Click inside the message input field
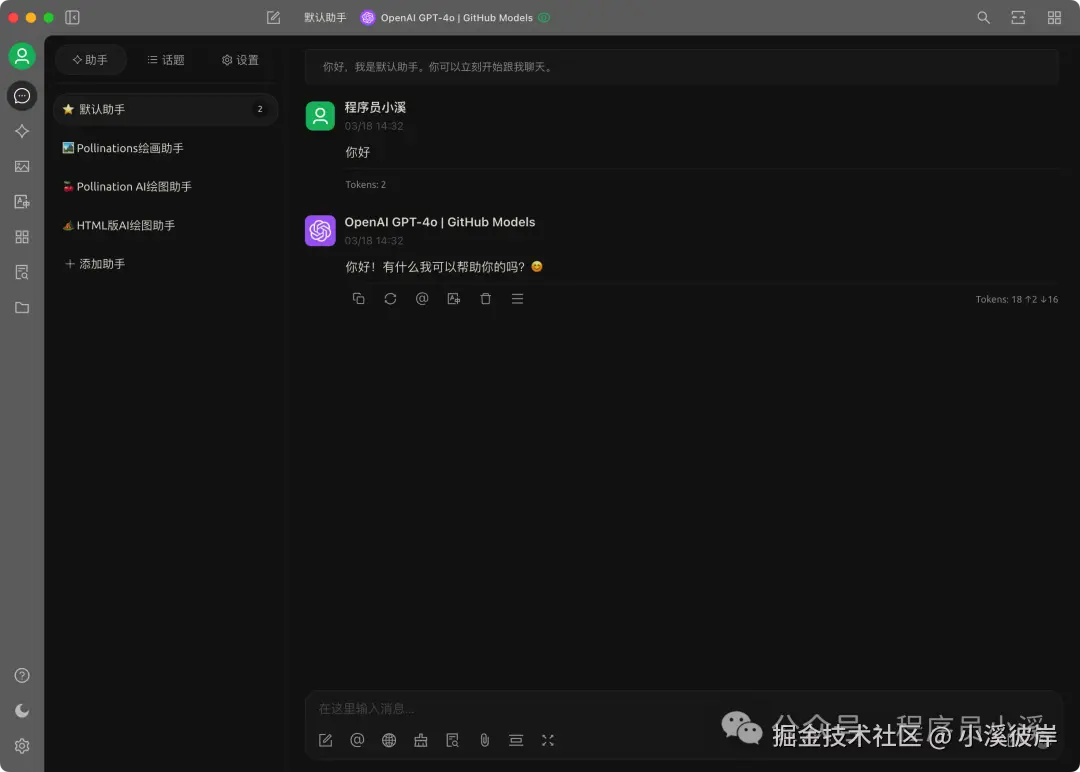Image resolution: width=1080 pixels, height=772 pixels. coord(600,708)
